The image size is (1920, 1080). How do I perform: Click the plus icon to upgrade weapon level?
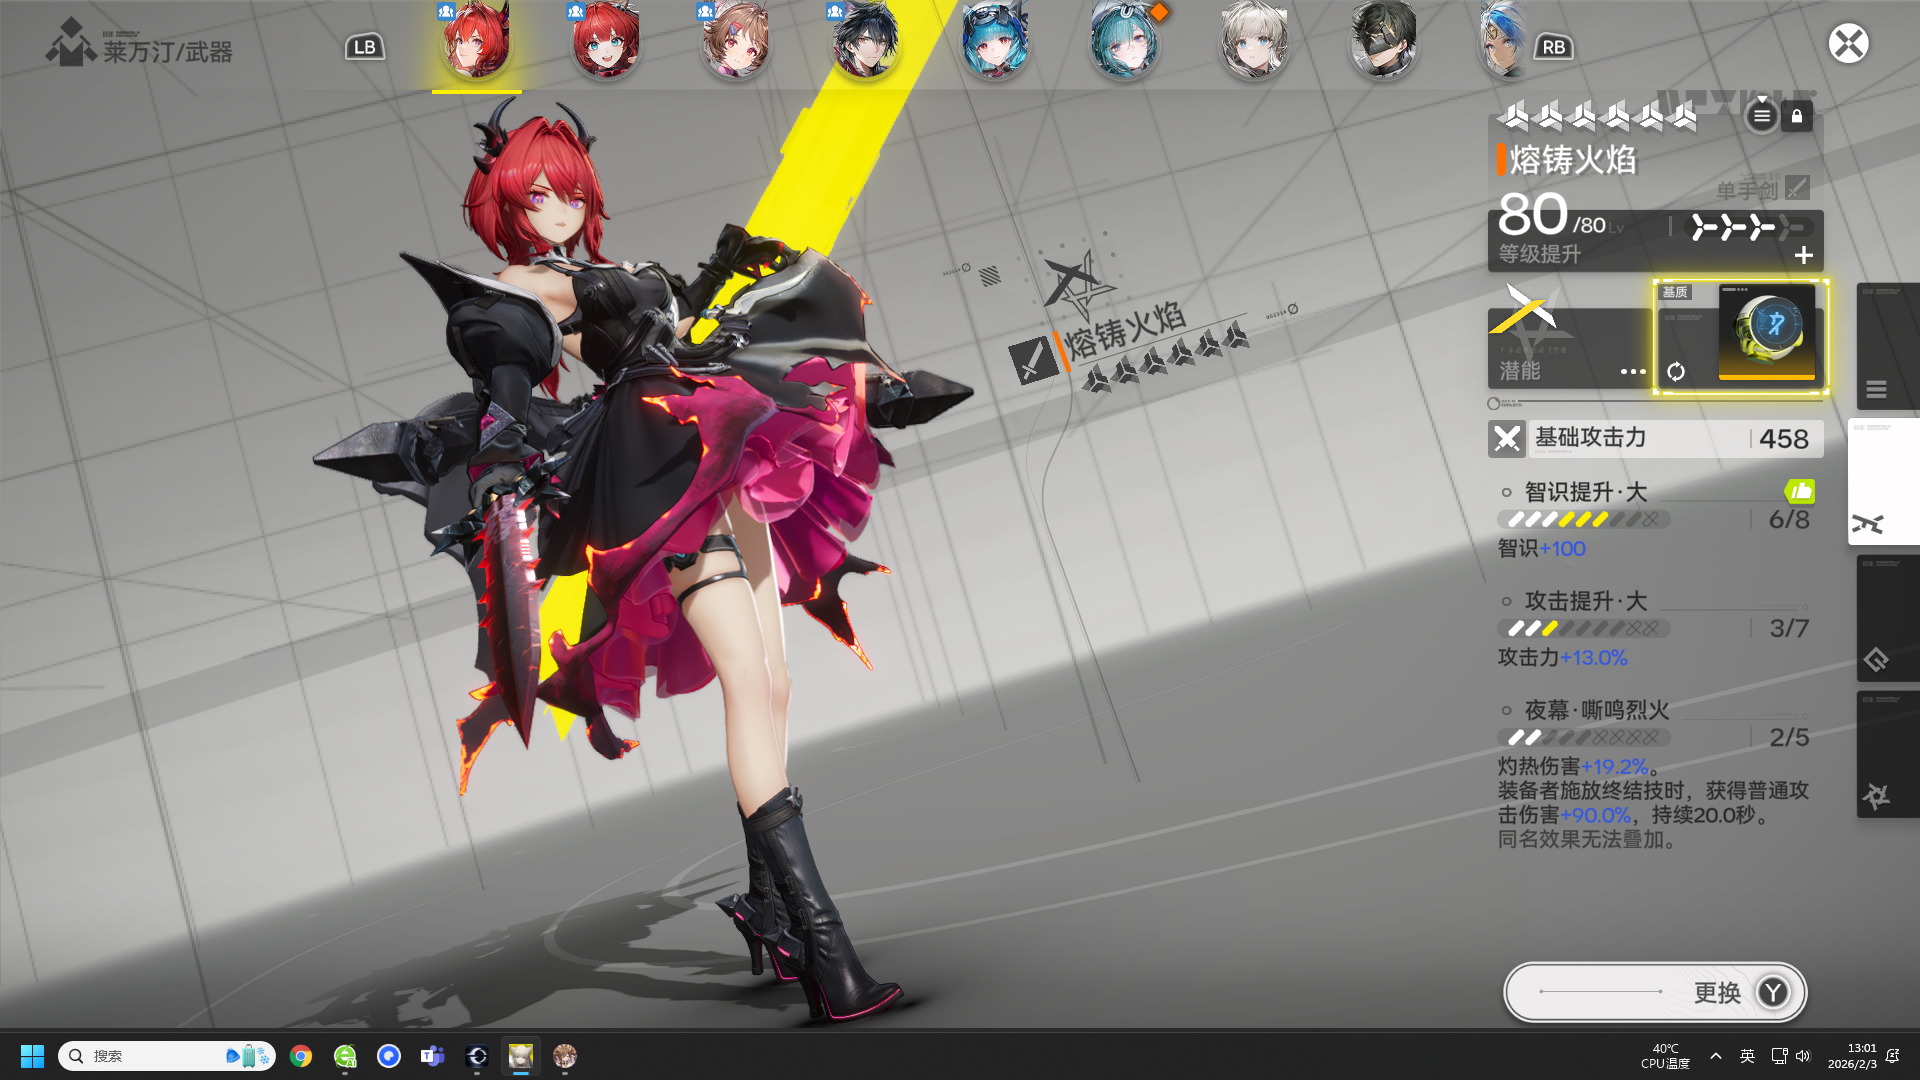pos(1803,256)
